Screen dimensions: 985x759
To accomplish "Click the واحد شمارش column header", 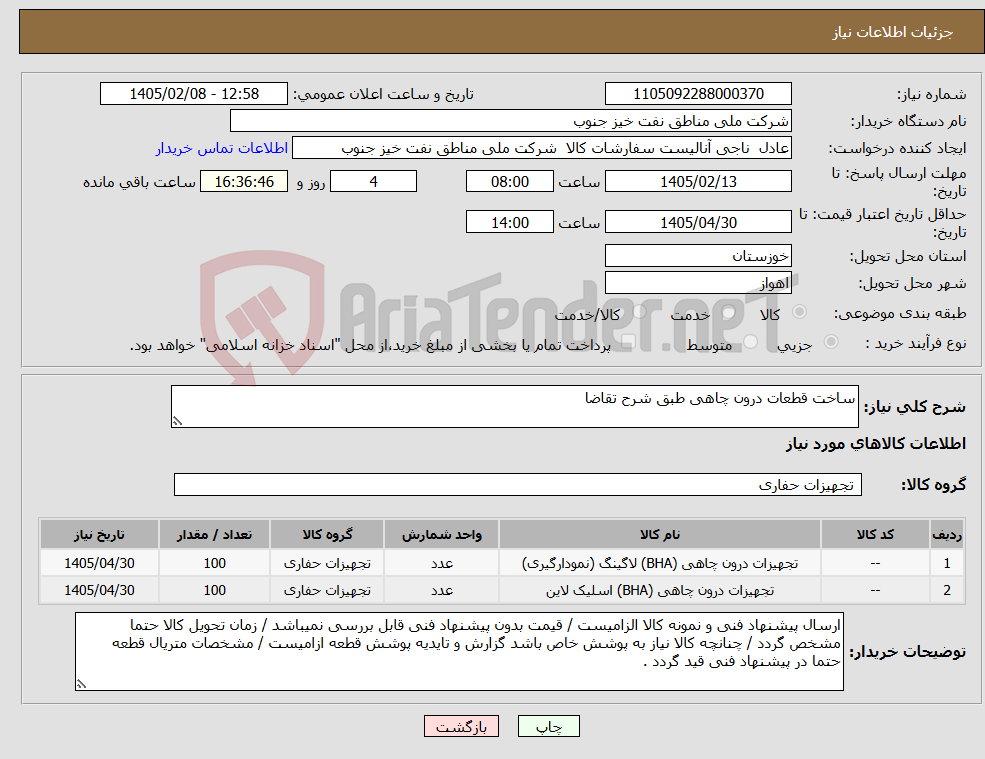I will tap(442, 535).
